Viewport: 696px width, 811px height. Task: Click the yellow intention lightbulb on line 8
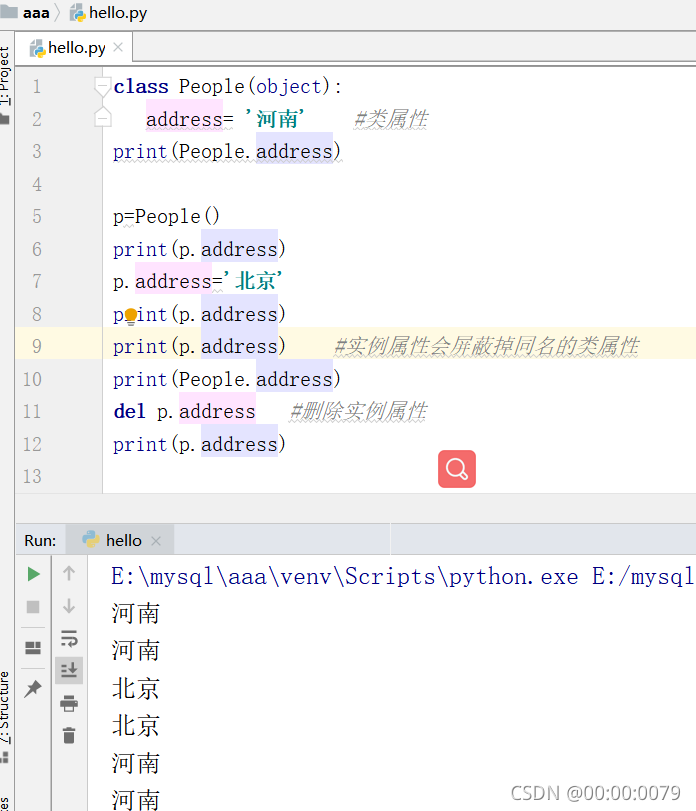coord(131,315)
